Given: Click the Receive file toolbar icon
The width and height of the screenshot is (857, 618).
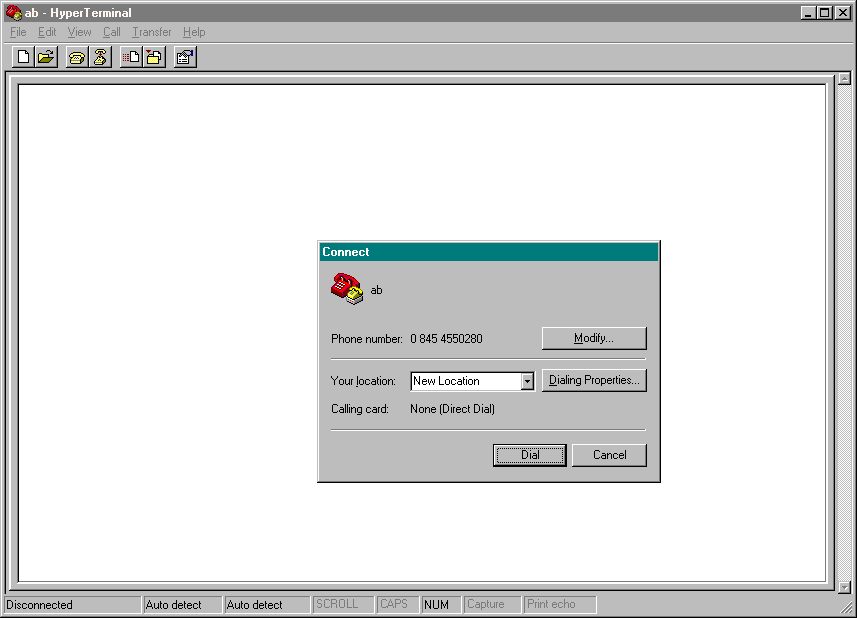Looking at the screenshot, I should (154, 57).
